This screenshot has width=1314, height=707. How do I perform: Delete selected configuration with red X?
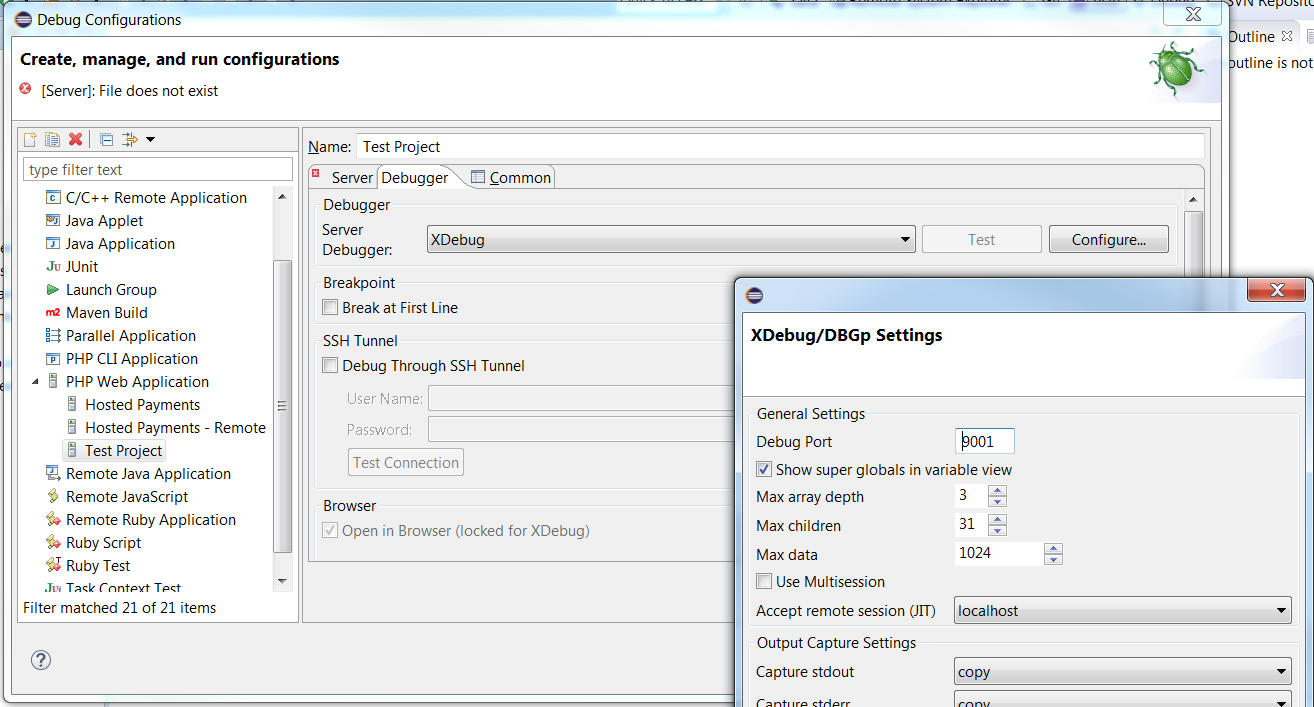coord(75,139)
